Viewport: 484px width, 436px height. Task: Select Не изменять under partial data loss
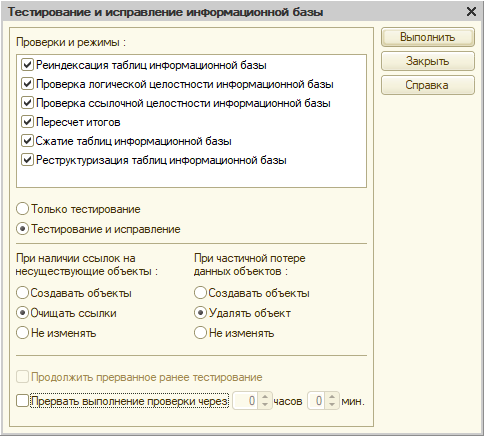click(200, 333)
